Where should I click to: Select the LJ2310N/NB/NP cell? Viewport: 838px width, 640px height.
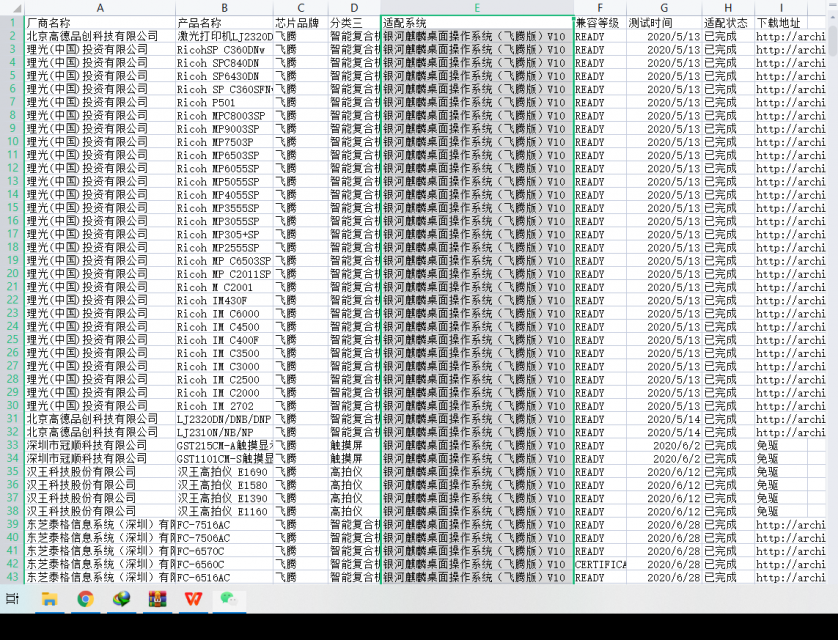click(x=224, y=432)
